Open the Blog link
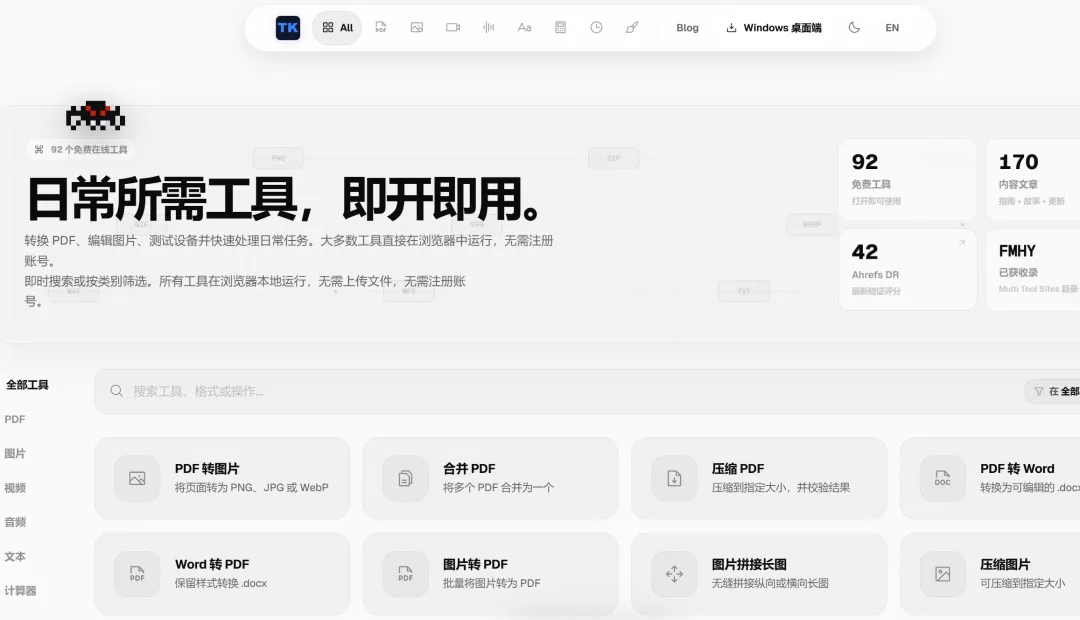 click(x=687, y=28)
